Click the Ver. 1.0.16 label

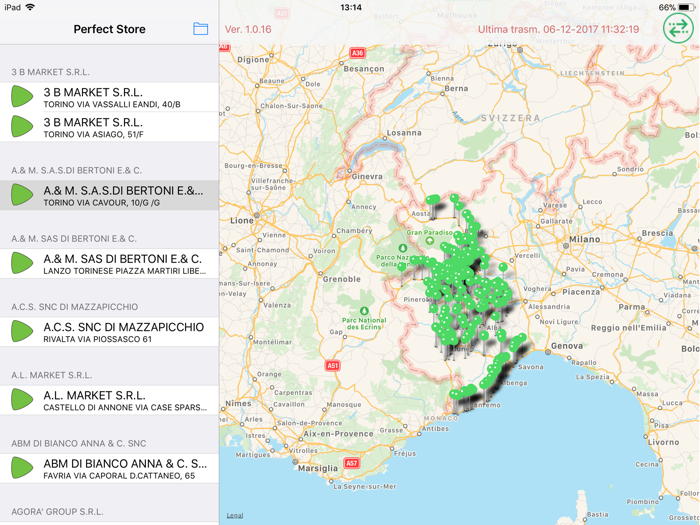248,29
